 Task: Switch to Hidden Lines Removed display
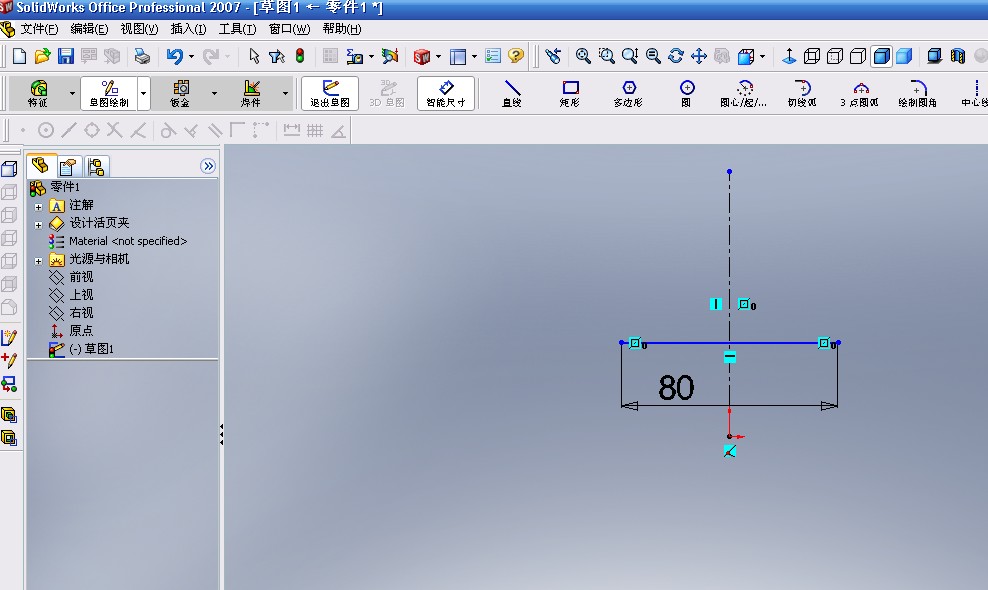858,56
